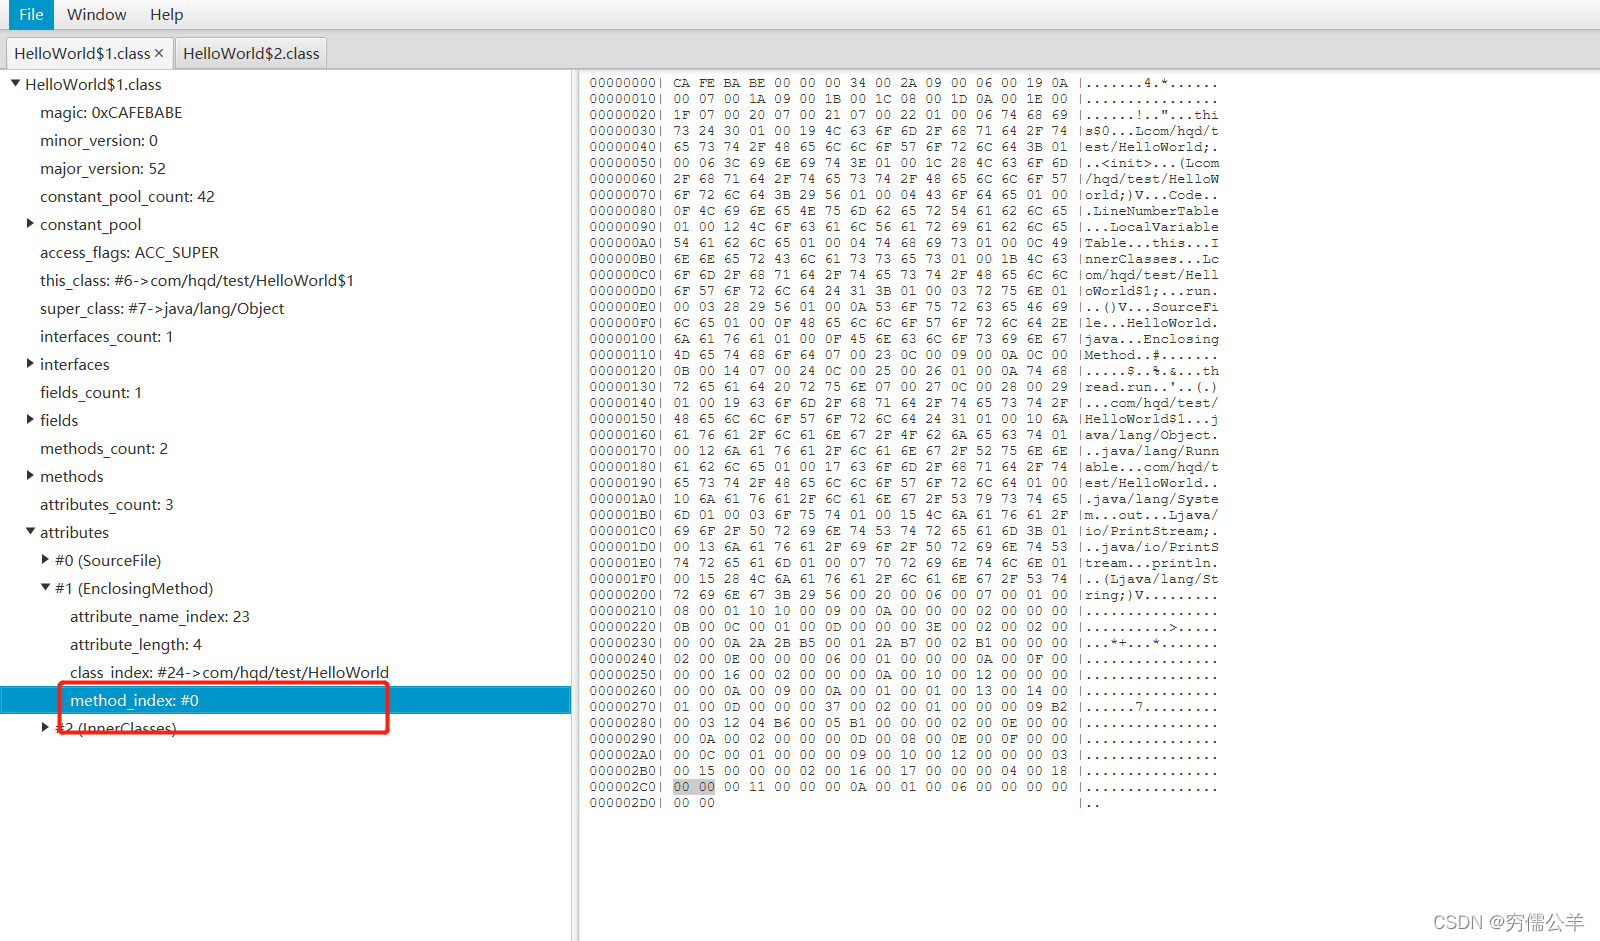Image resolution: width=1600 pixels, height=941 pixels.
Task: Select the HelloWorld$1.class tab
Action: 81,53
